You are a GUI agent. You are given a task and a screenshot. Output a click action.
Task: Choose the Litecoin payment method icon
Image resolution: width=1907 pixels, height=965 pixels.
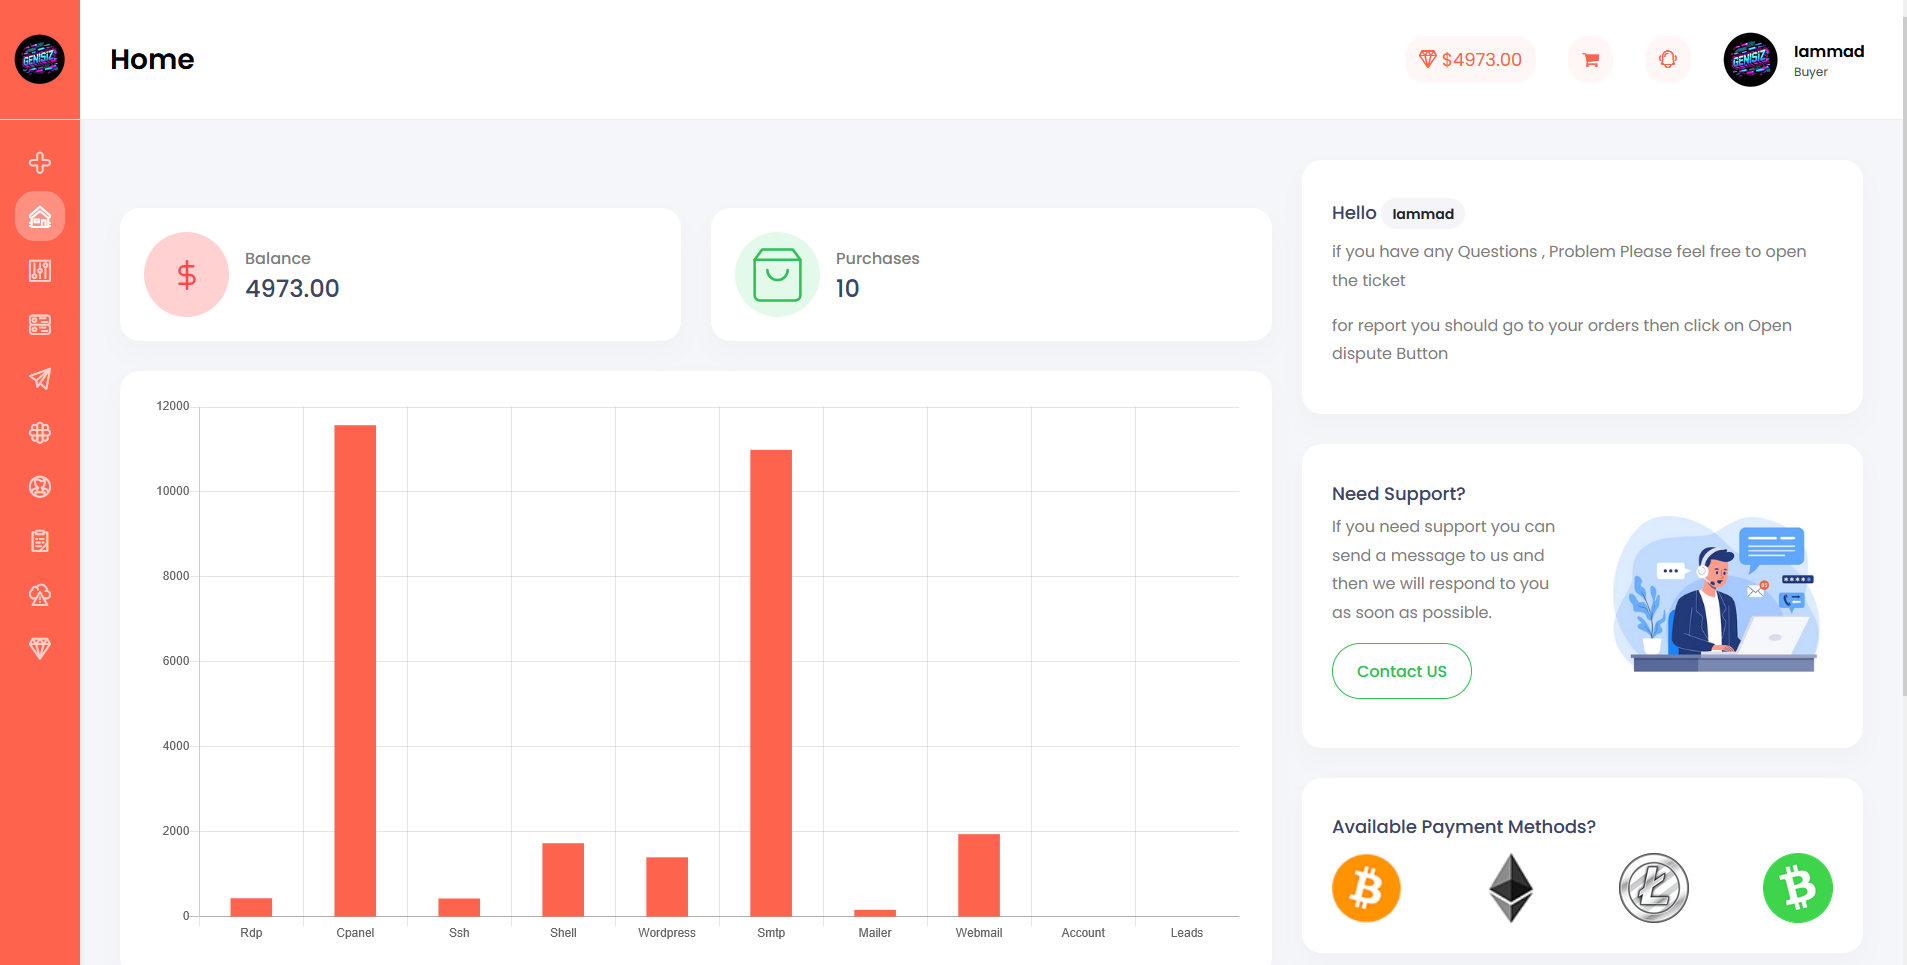[1654, 888]
